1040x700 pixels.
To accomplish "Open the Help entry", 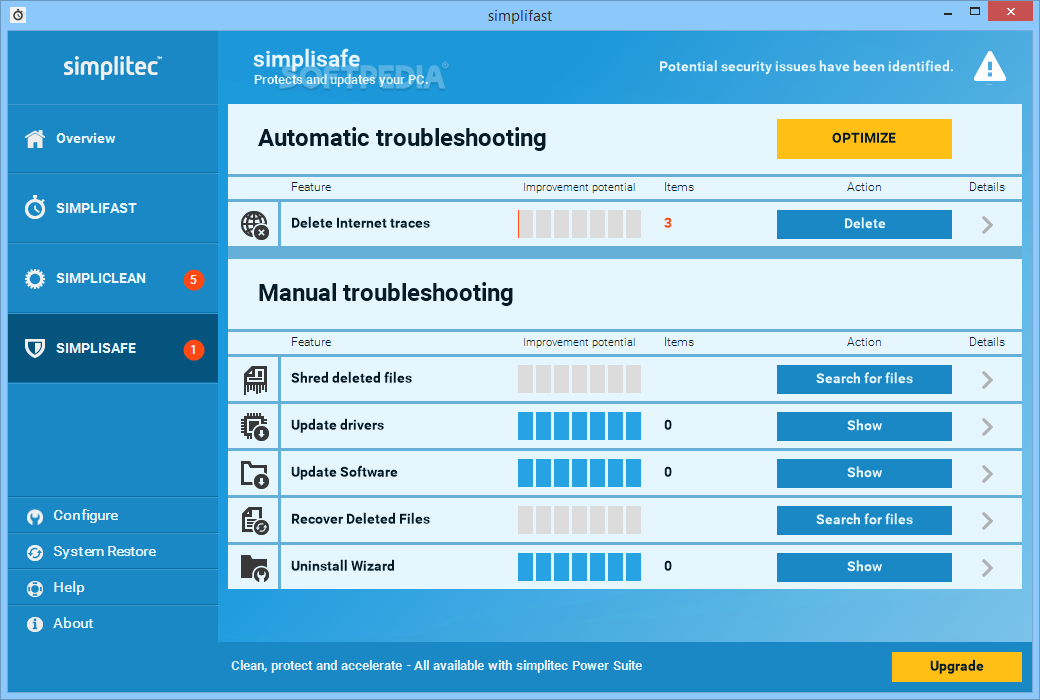I will [x=113, y=587].
